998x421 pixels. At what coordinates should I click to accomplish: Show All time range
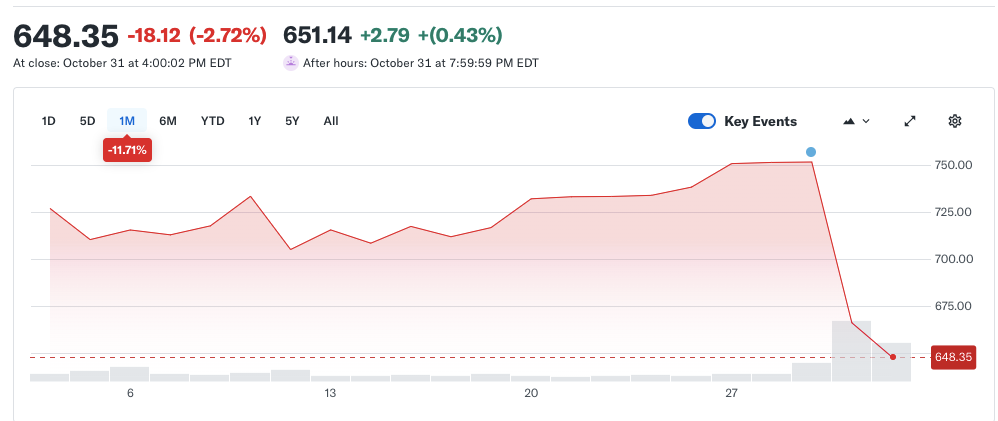pyautogui.click(x=331, y=121)
